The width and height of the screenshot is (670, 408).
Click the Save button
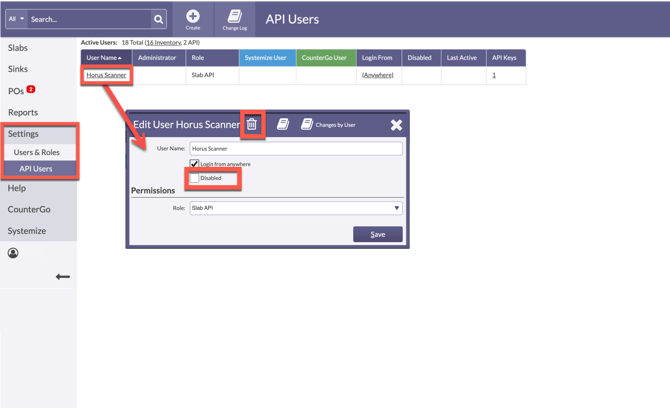(378, 234)
